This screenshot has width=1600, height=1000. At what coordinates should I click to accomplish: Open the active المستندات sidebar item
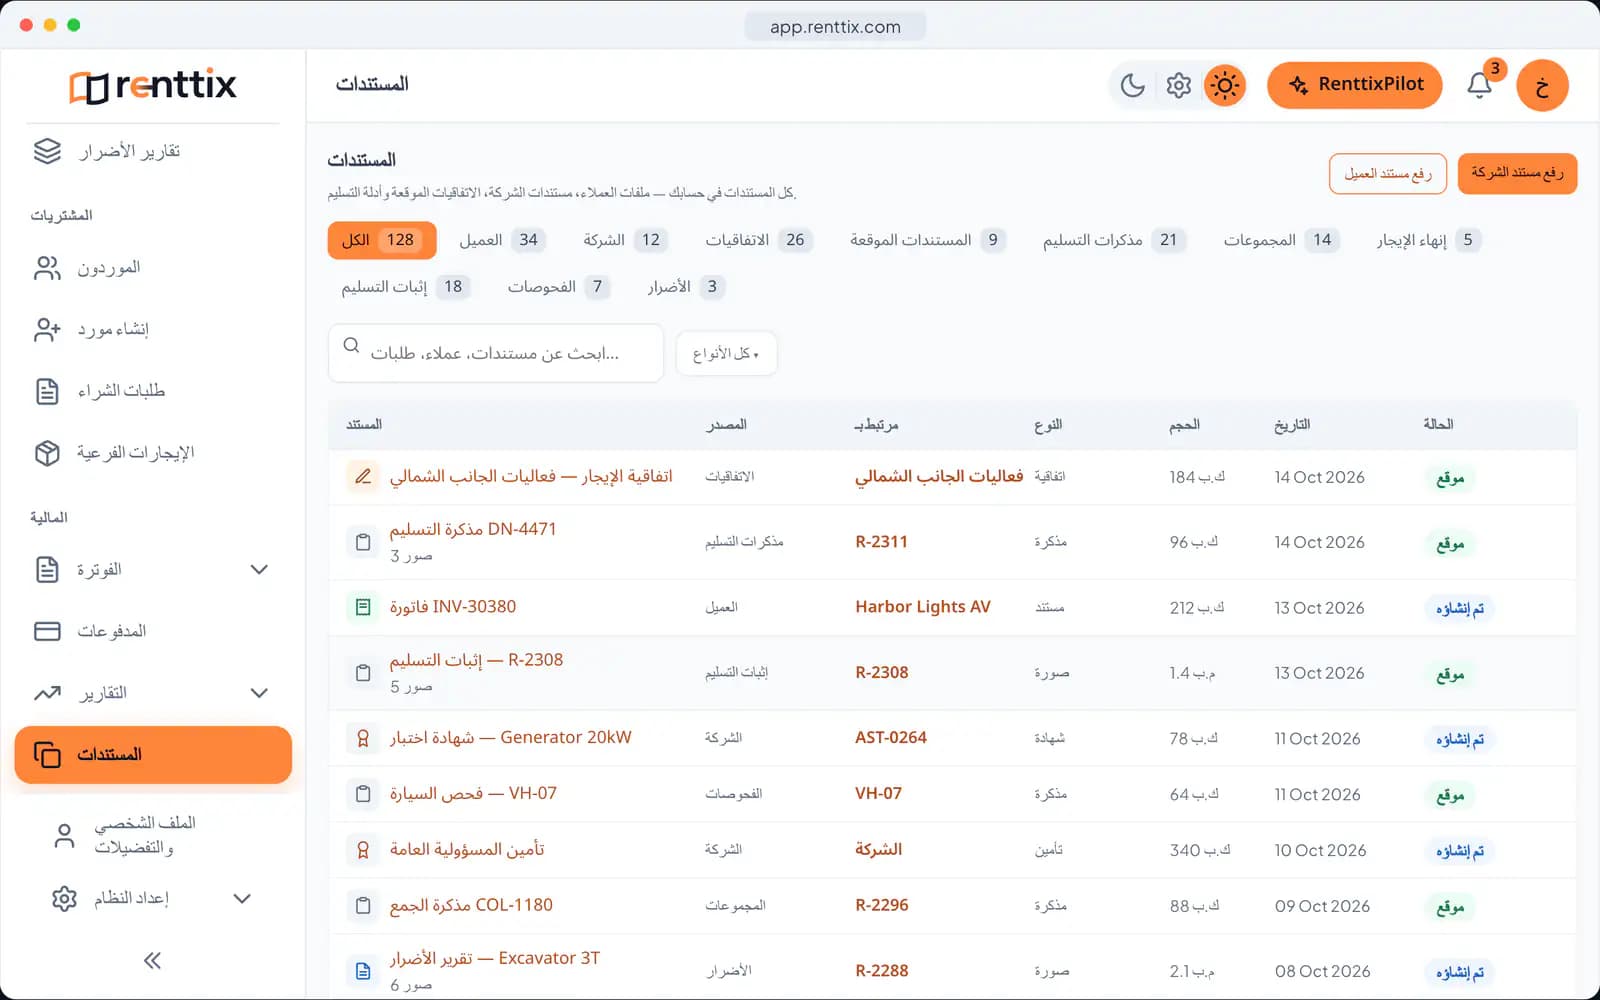(x=153, y=755)
